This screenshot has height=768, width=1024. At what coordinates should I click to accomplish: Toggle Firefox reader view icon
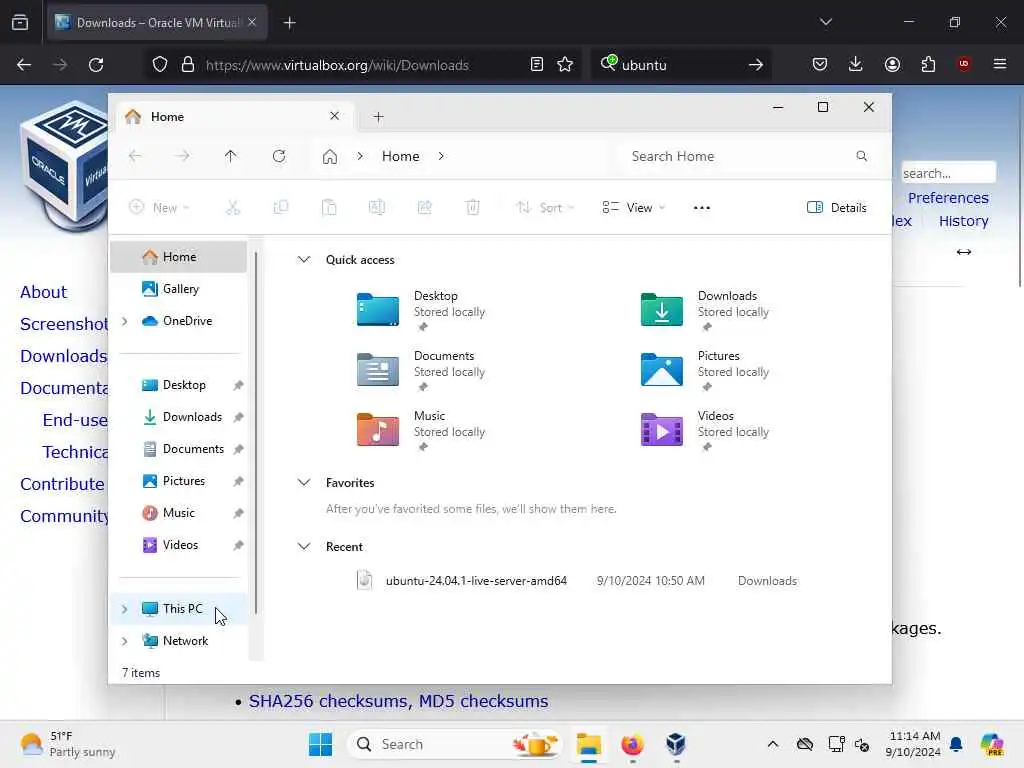536,65
